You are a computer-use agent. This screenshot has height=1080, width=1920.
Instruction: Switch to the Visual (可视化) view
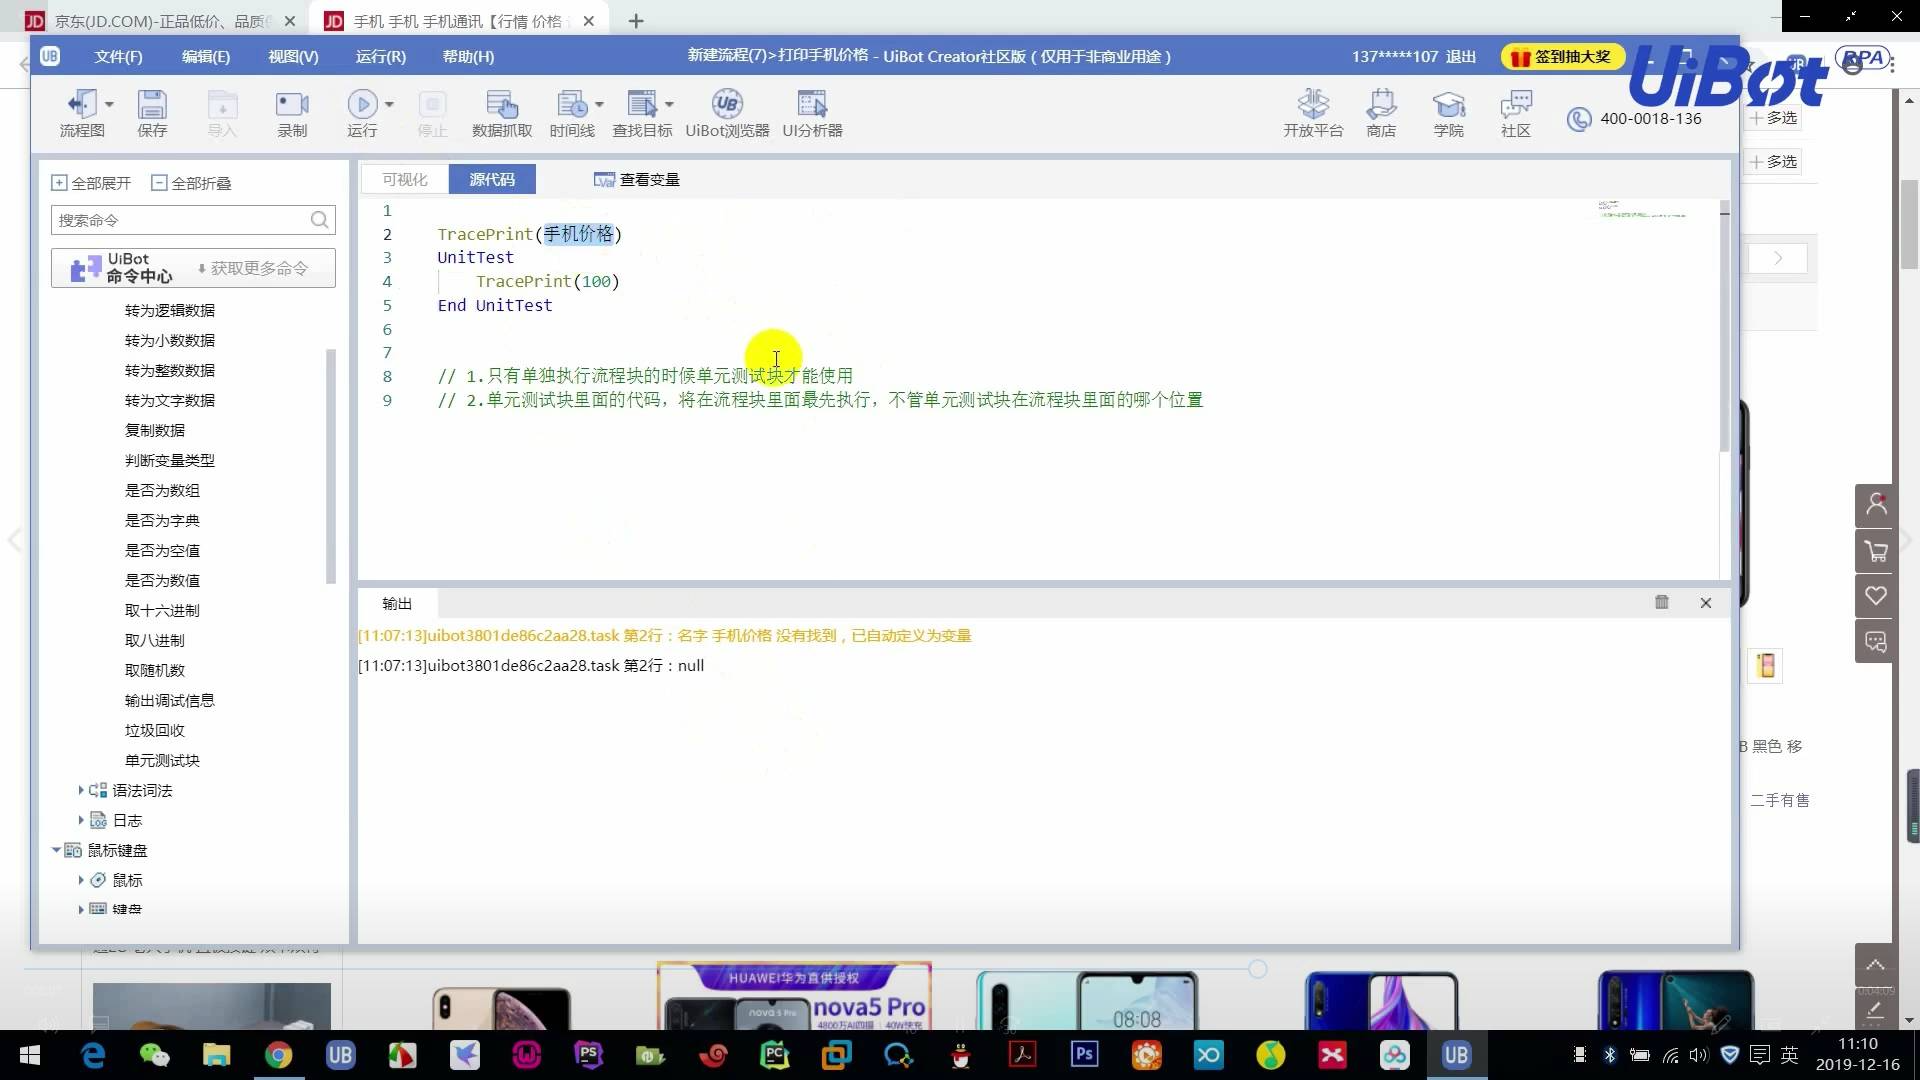(x=404, y=179)
